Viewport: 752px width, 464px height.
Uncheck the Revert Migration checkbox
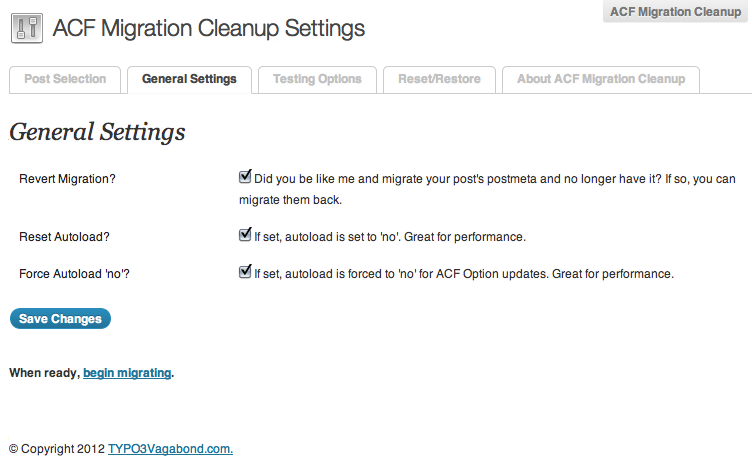pyautogui.click(x=245, y=177)
